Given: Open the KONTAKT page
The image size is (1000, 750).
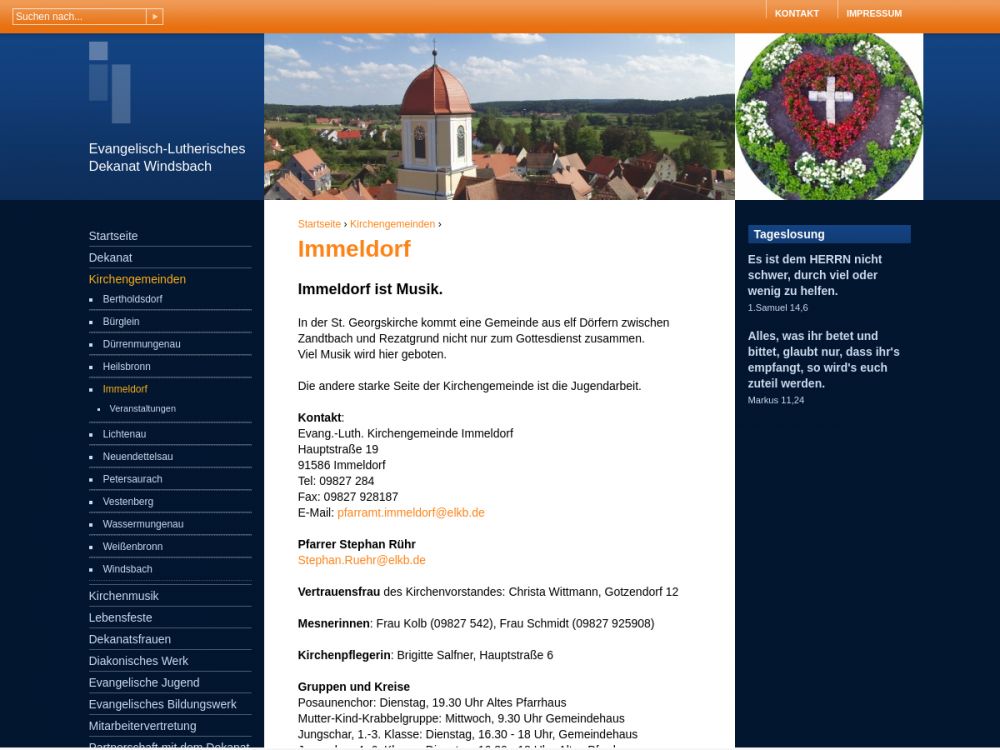Looking at the screenshot, I should tap(796, 13).
